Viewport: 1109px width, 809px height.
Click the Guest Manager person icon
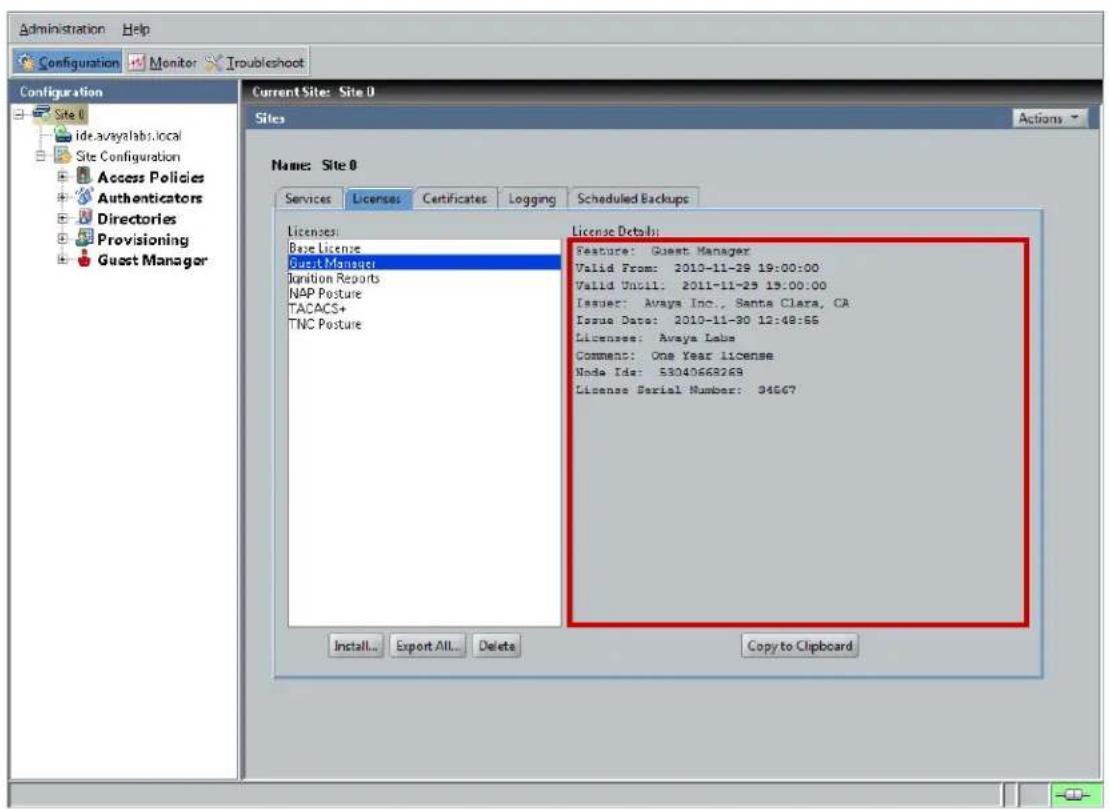(x=84, y=258)
